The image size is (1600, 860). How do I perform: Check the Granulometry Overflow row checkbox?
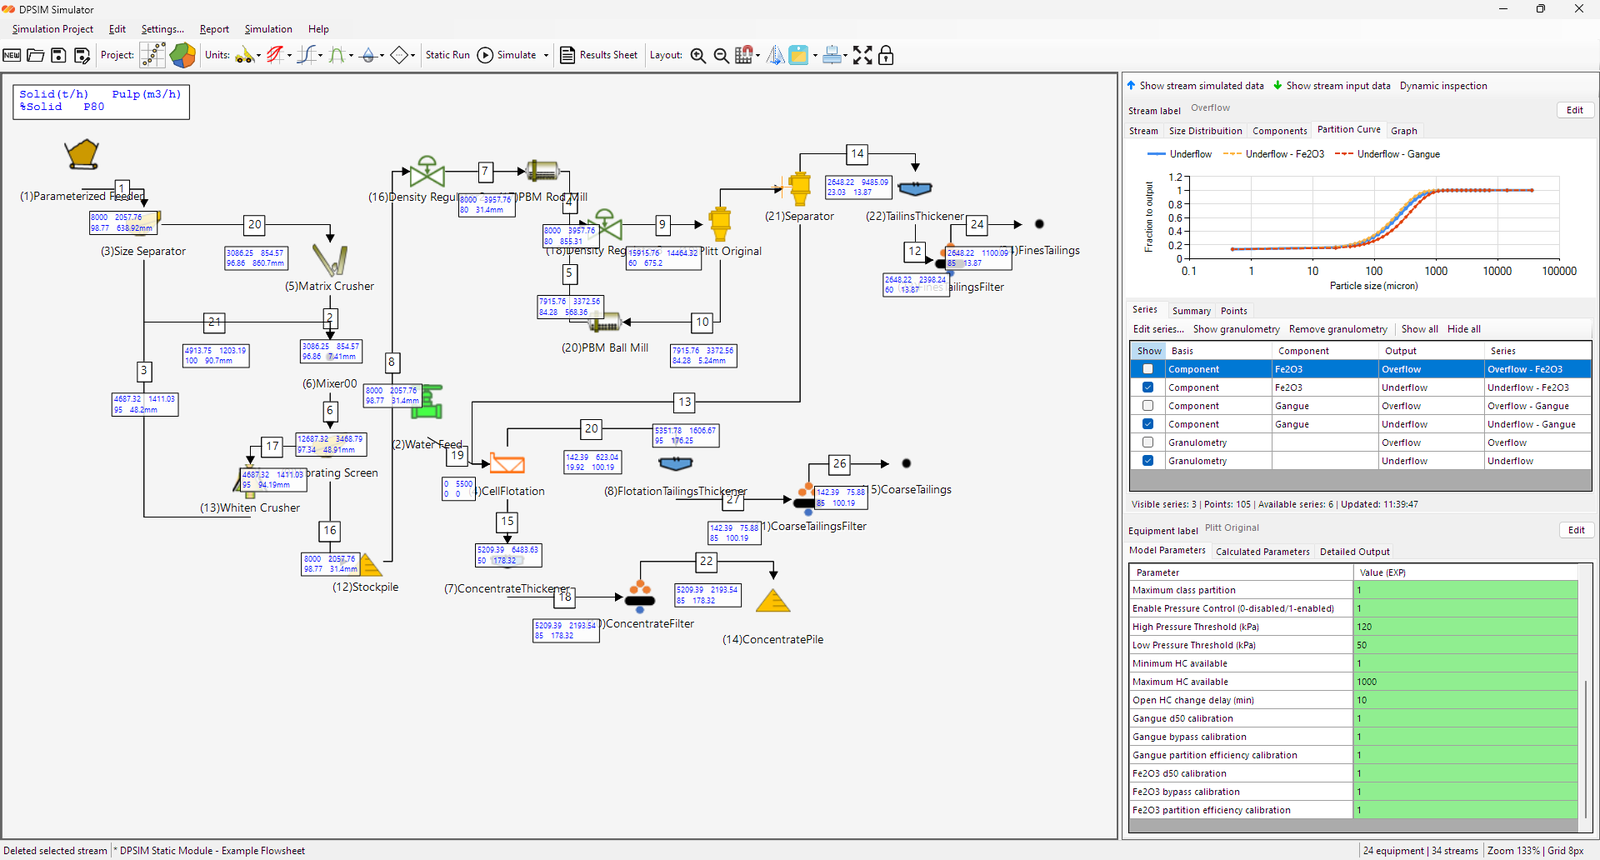tap(1148, 442)
